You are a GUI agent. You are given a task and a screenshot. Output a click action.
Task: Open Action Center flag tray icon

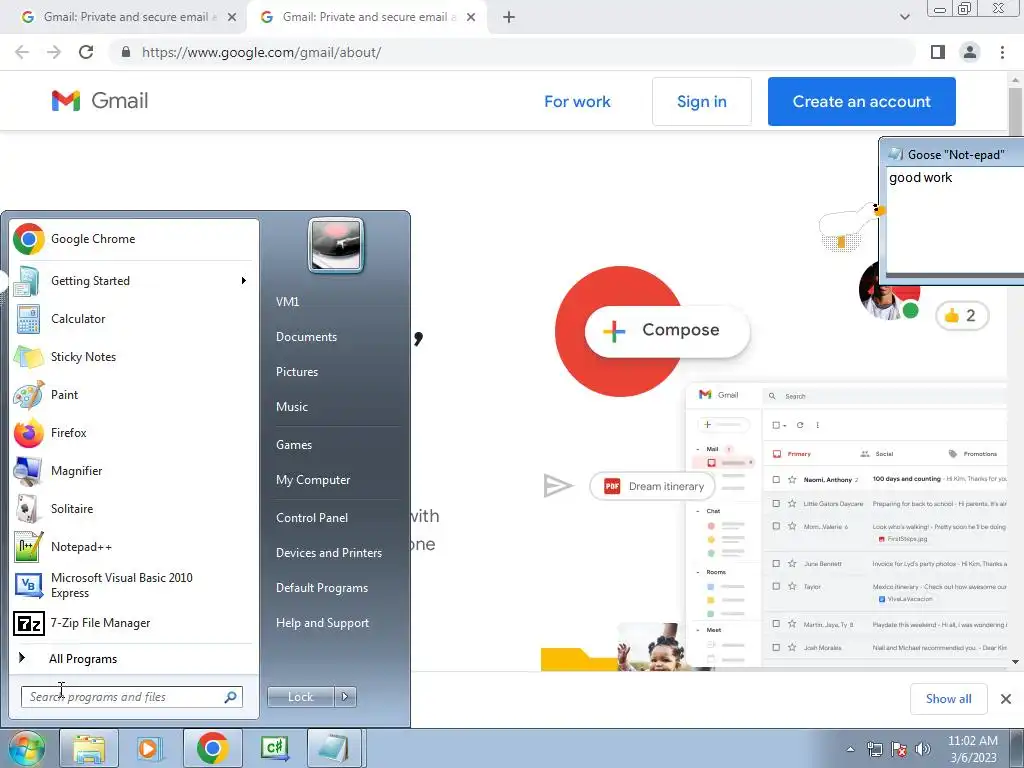[899, 749]
